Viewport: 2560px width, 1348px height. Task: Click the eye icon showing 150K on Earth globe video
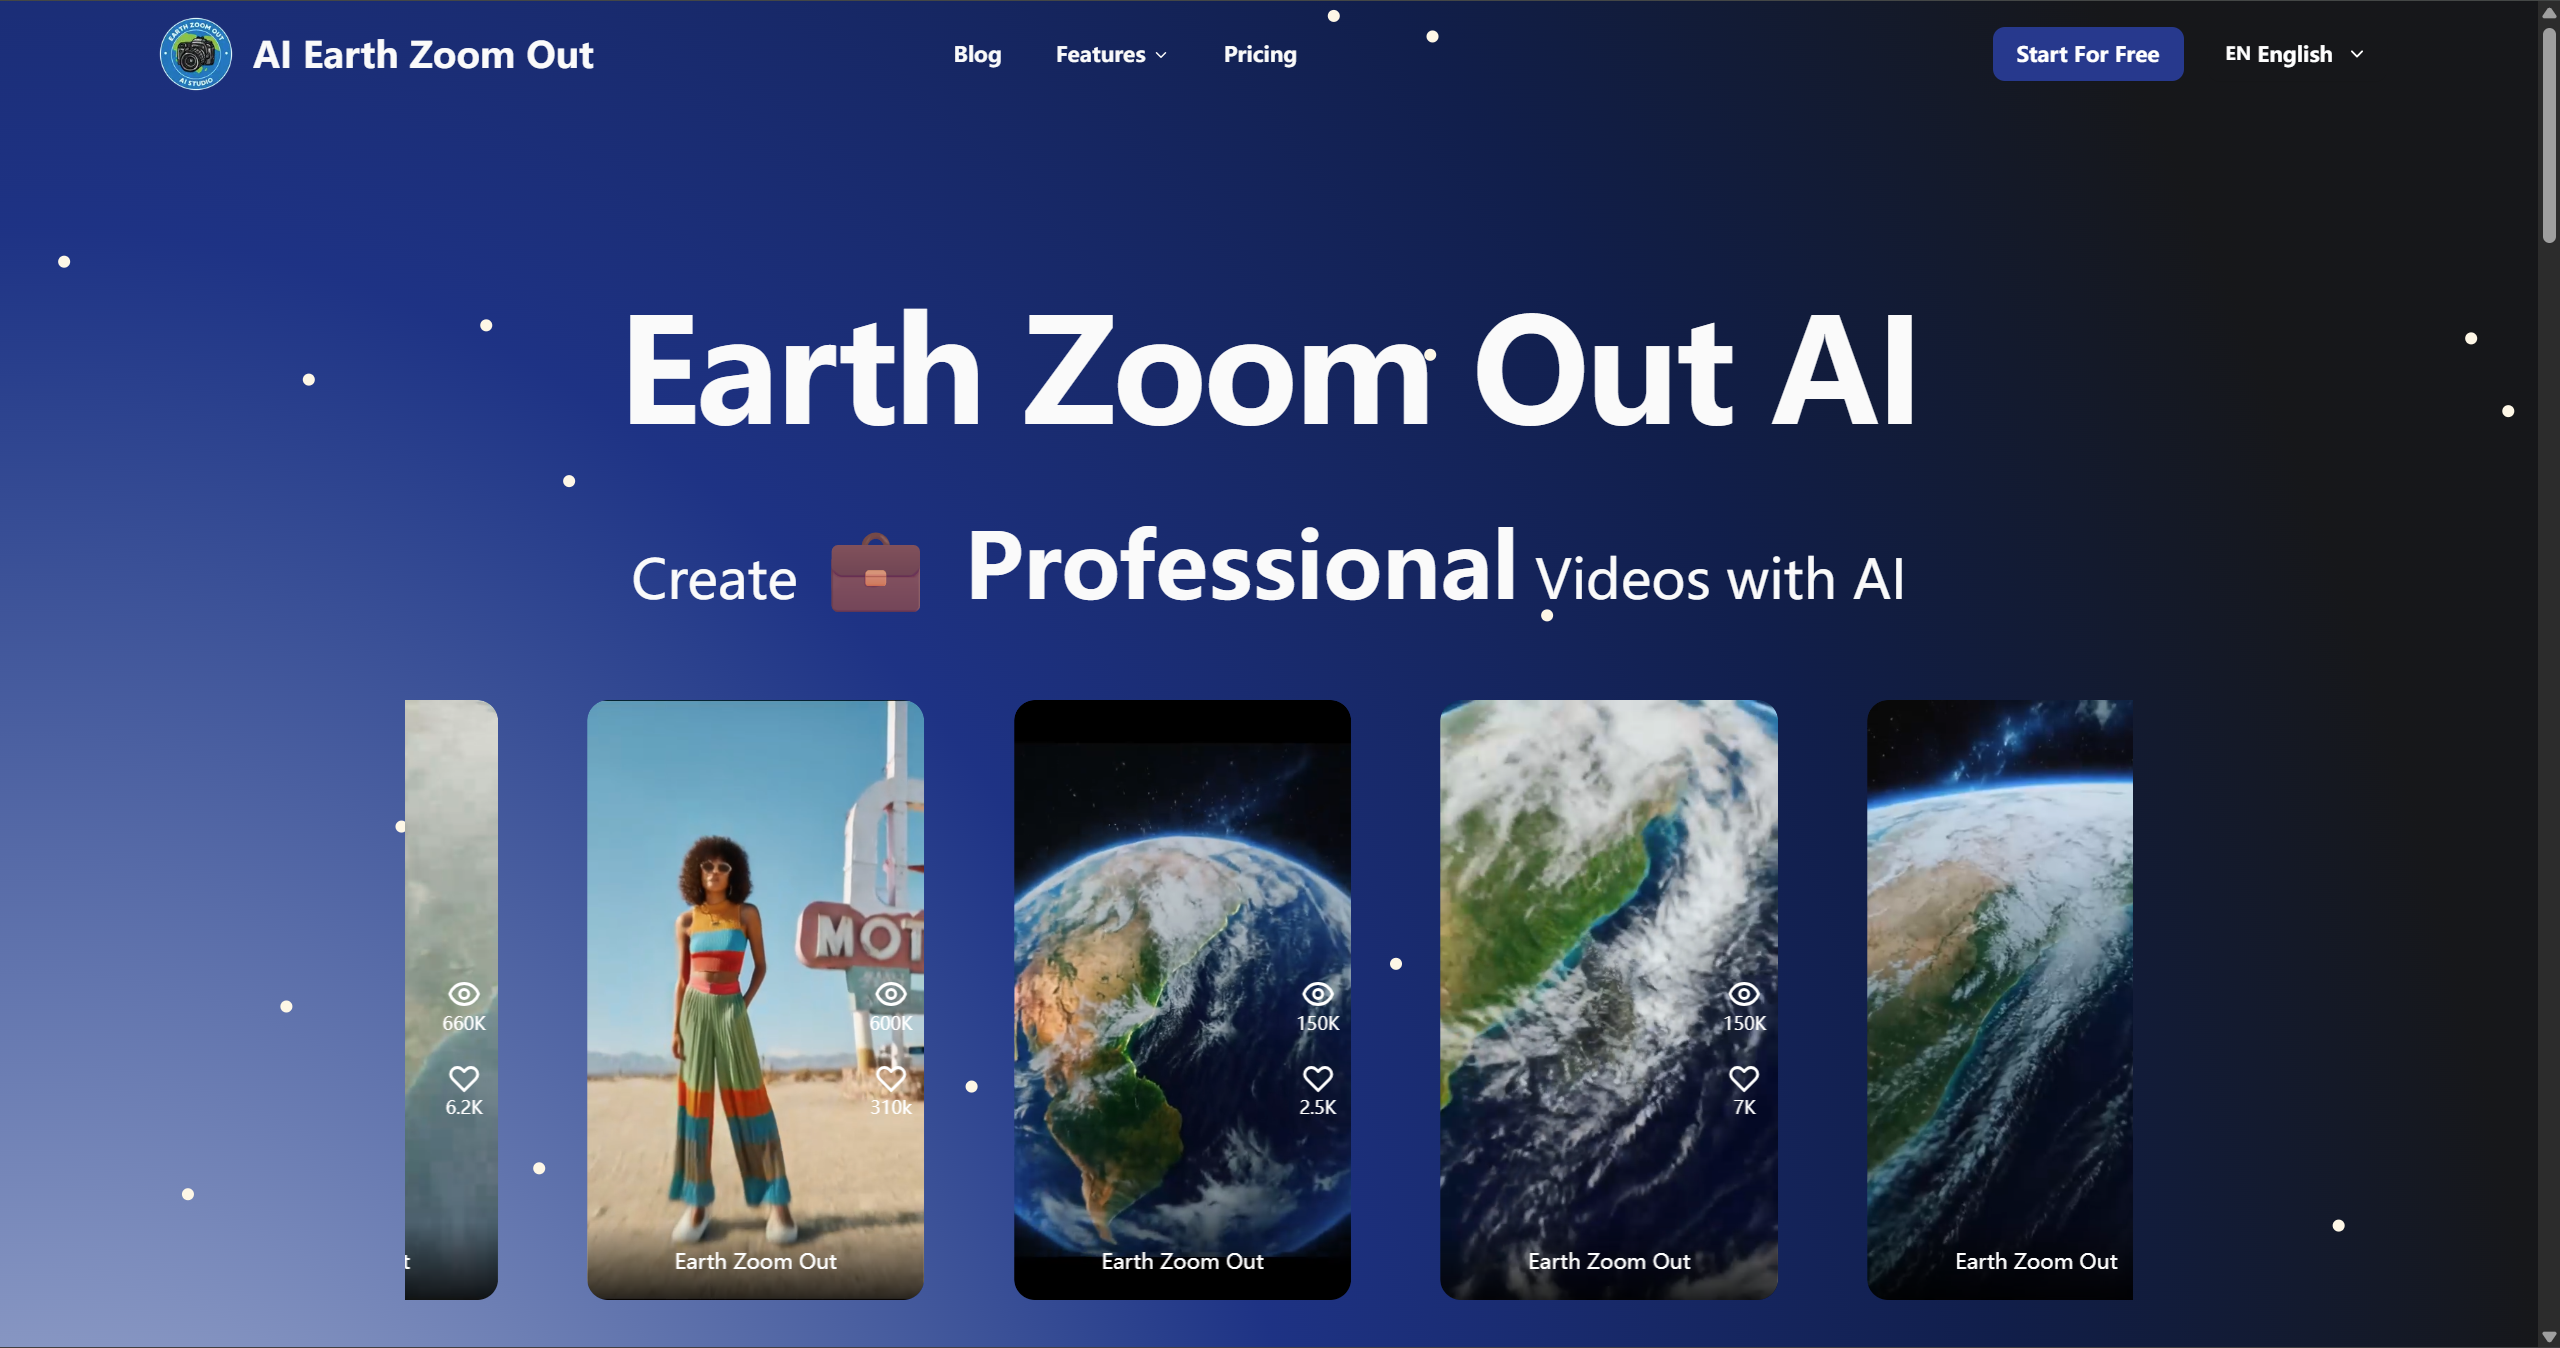pyautogui.click(x=1317, y=993)
